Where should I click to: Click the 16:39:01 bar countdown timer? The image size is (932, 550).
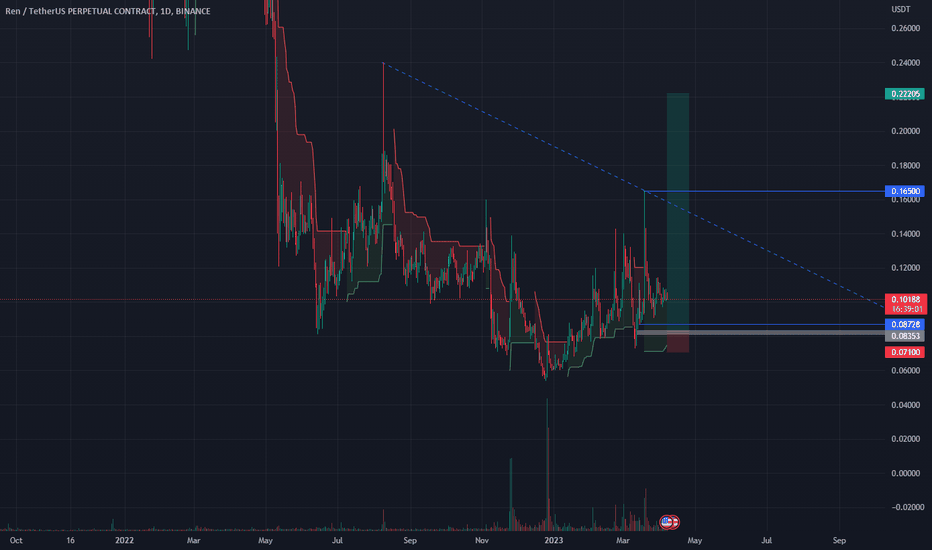(x=905, y=309)
